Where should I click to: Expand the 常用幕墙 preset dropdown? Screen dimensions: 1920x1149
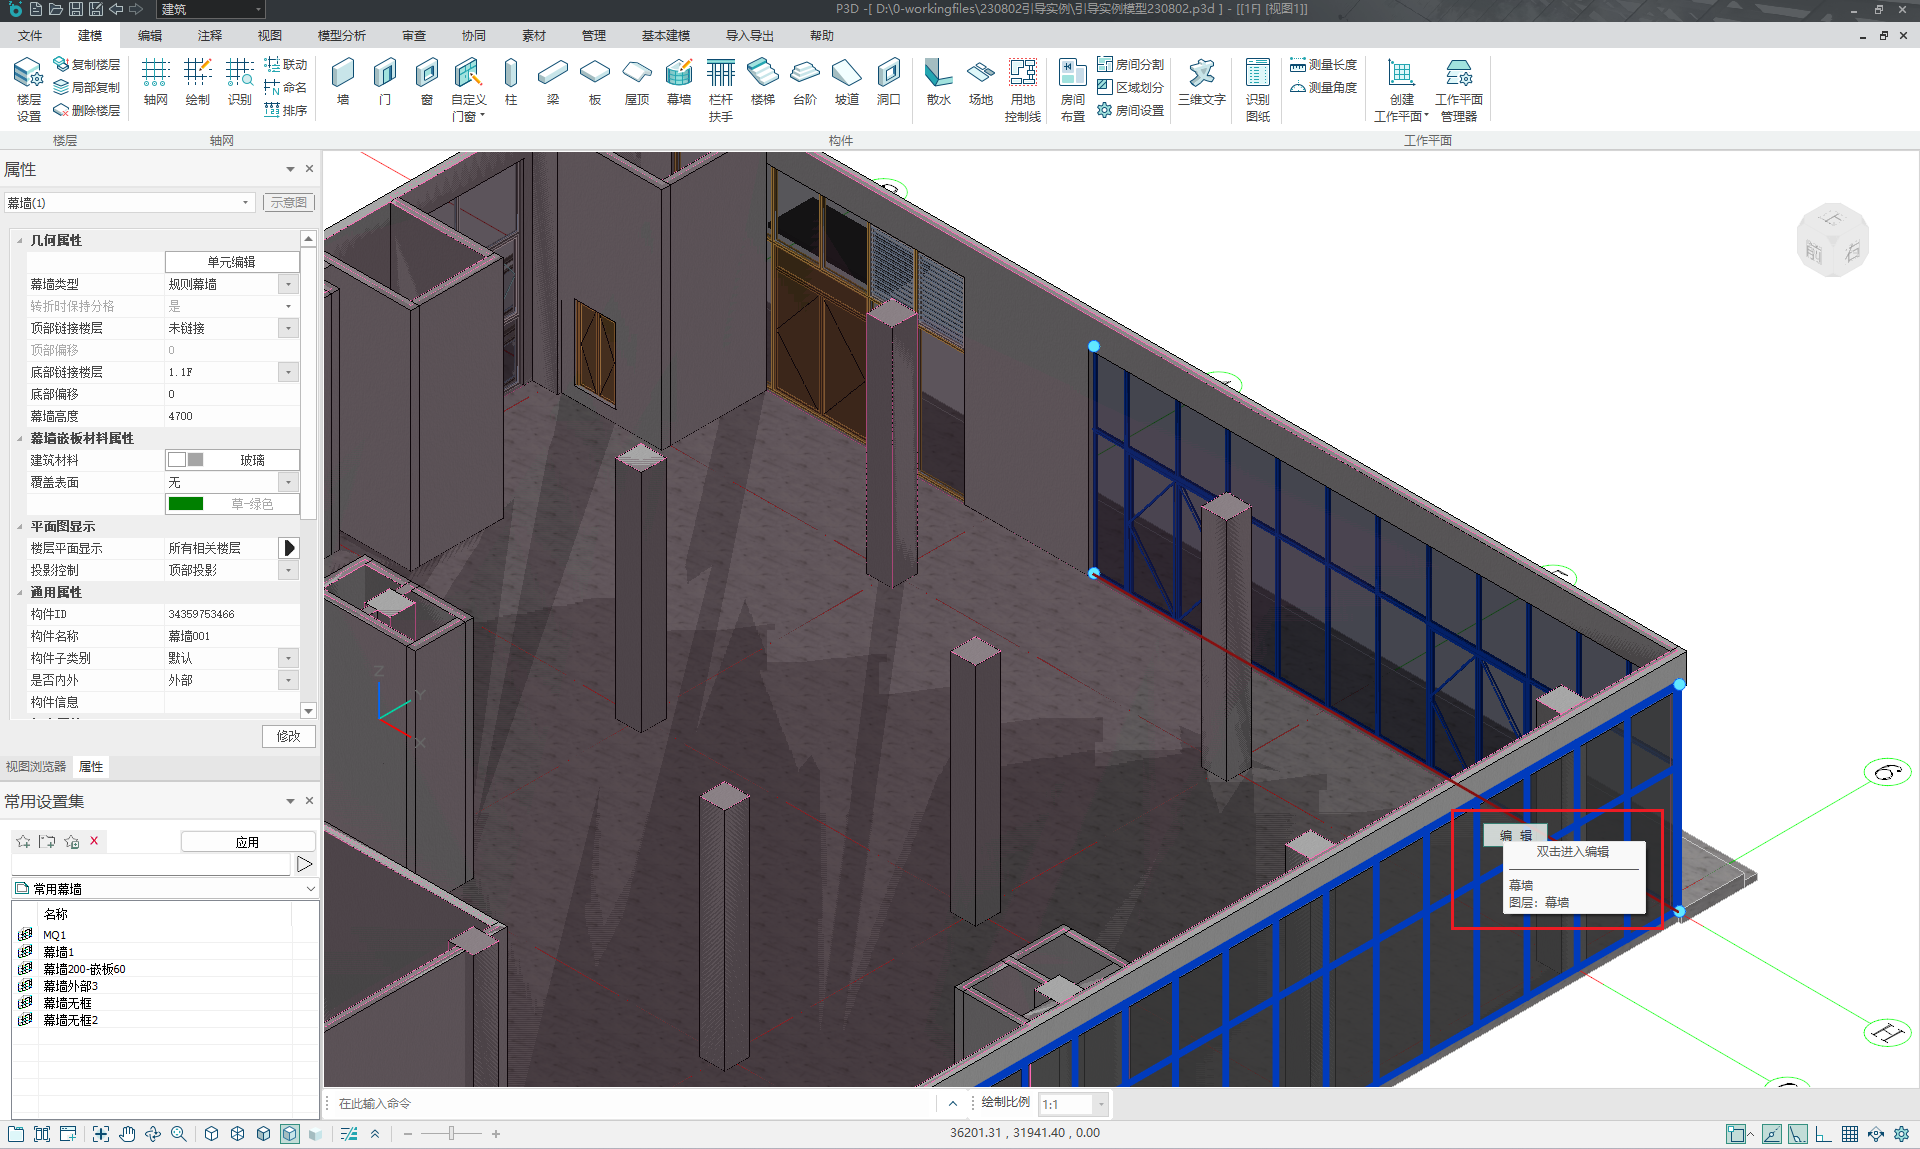click(x=310, y=888)
